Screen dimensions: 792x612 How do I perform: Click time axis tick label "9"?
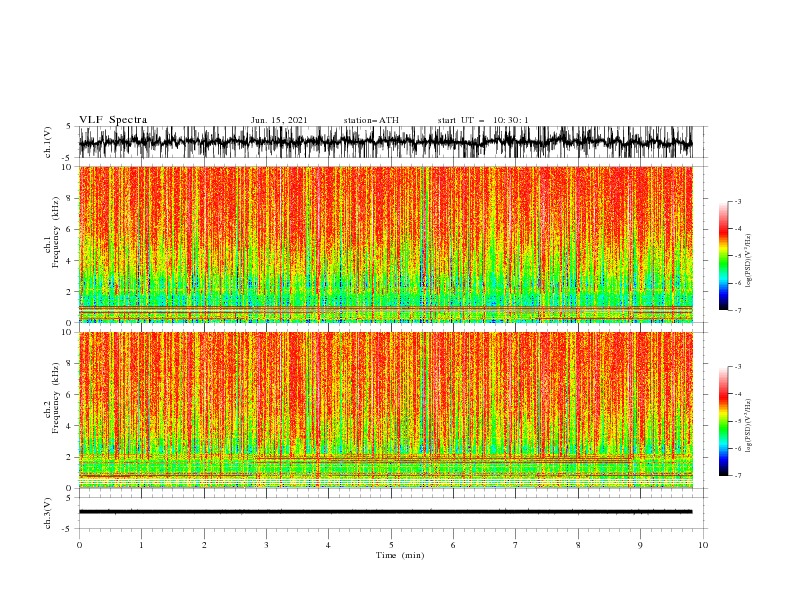(x=640, y=545)
